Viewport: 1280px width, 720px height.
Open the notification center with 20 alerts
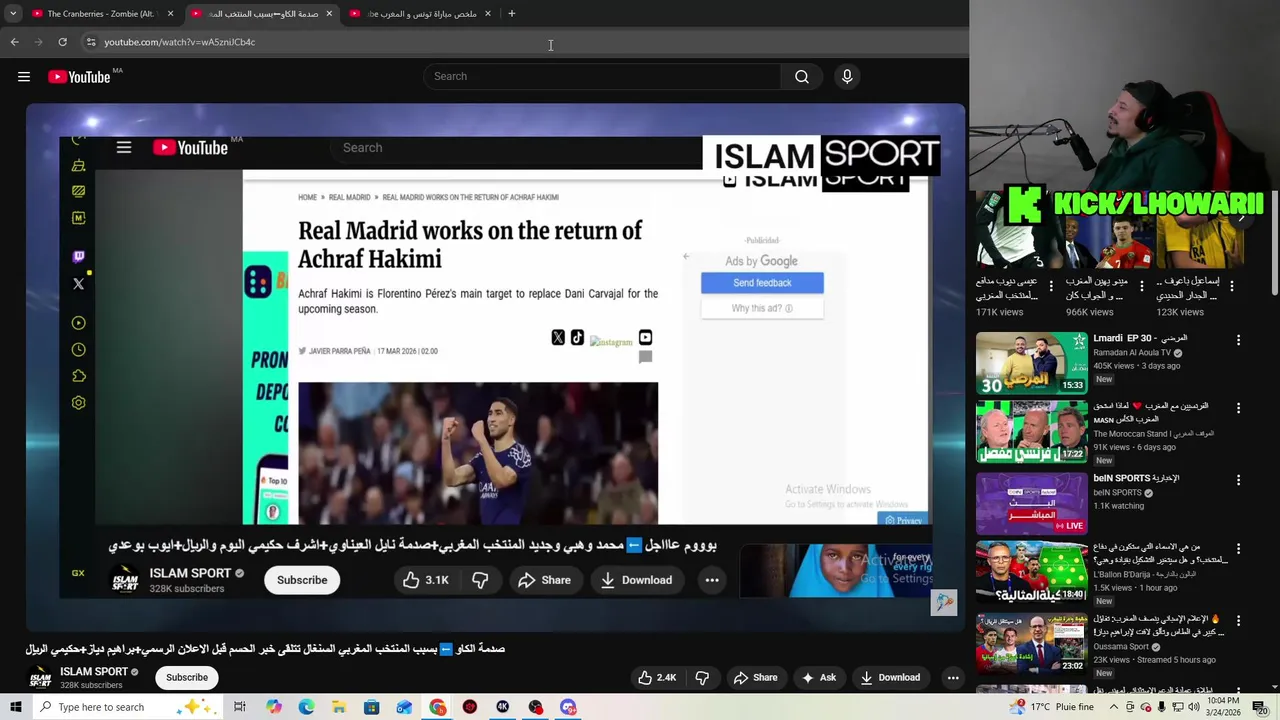click(x=1260, y=708)
